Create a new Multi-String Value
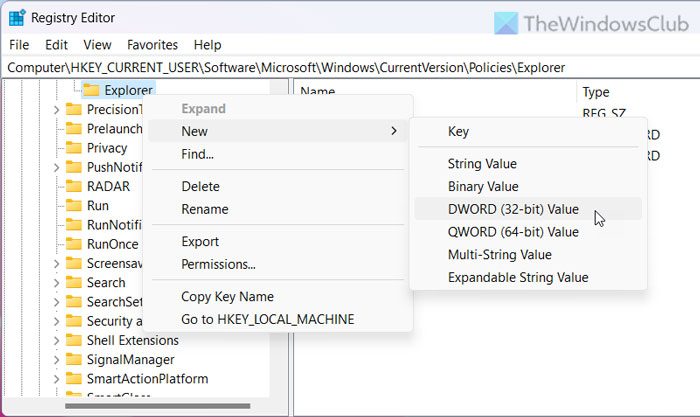The width and height of the screenshot is (700, 417). [x=528, y=254]
